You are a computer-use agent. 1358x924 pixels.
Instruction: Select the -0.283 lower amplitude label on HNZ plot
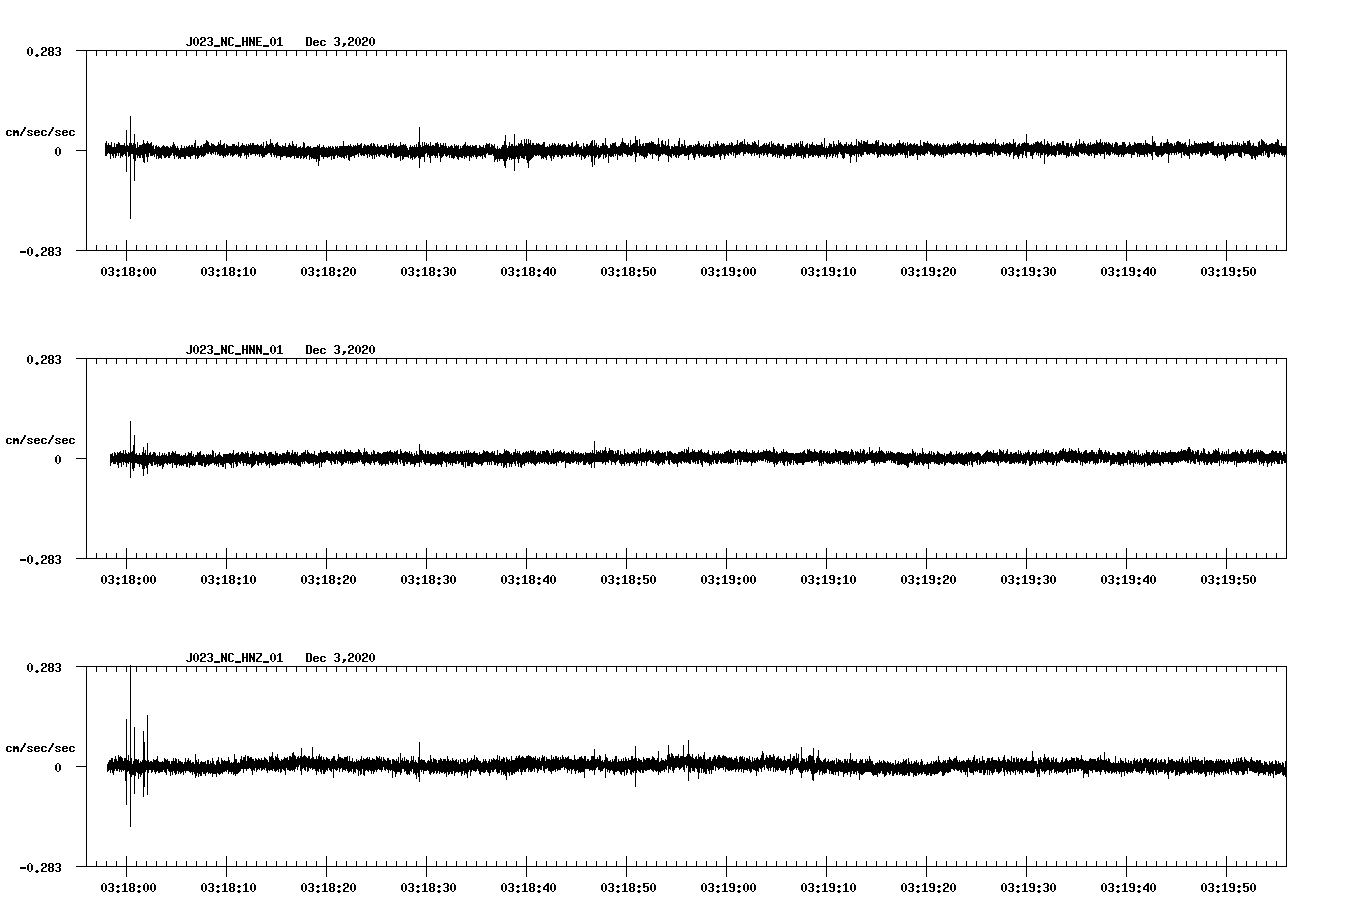pos(41,870)
